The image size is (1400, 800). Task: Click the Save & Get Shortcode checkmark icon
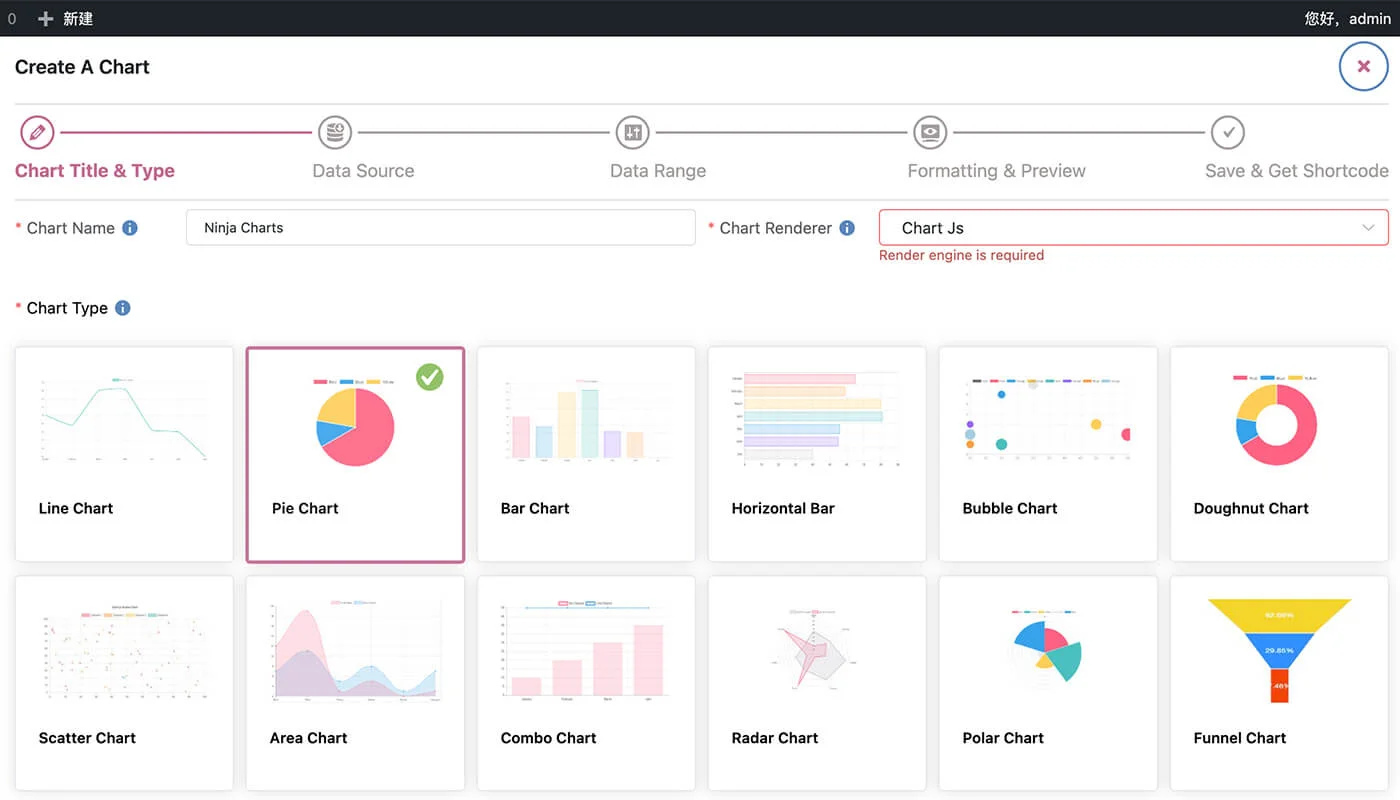[x=1227, y=132]
